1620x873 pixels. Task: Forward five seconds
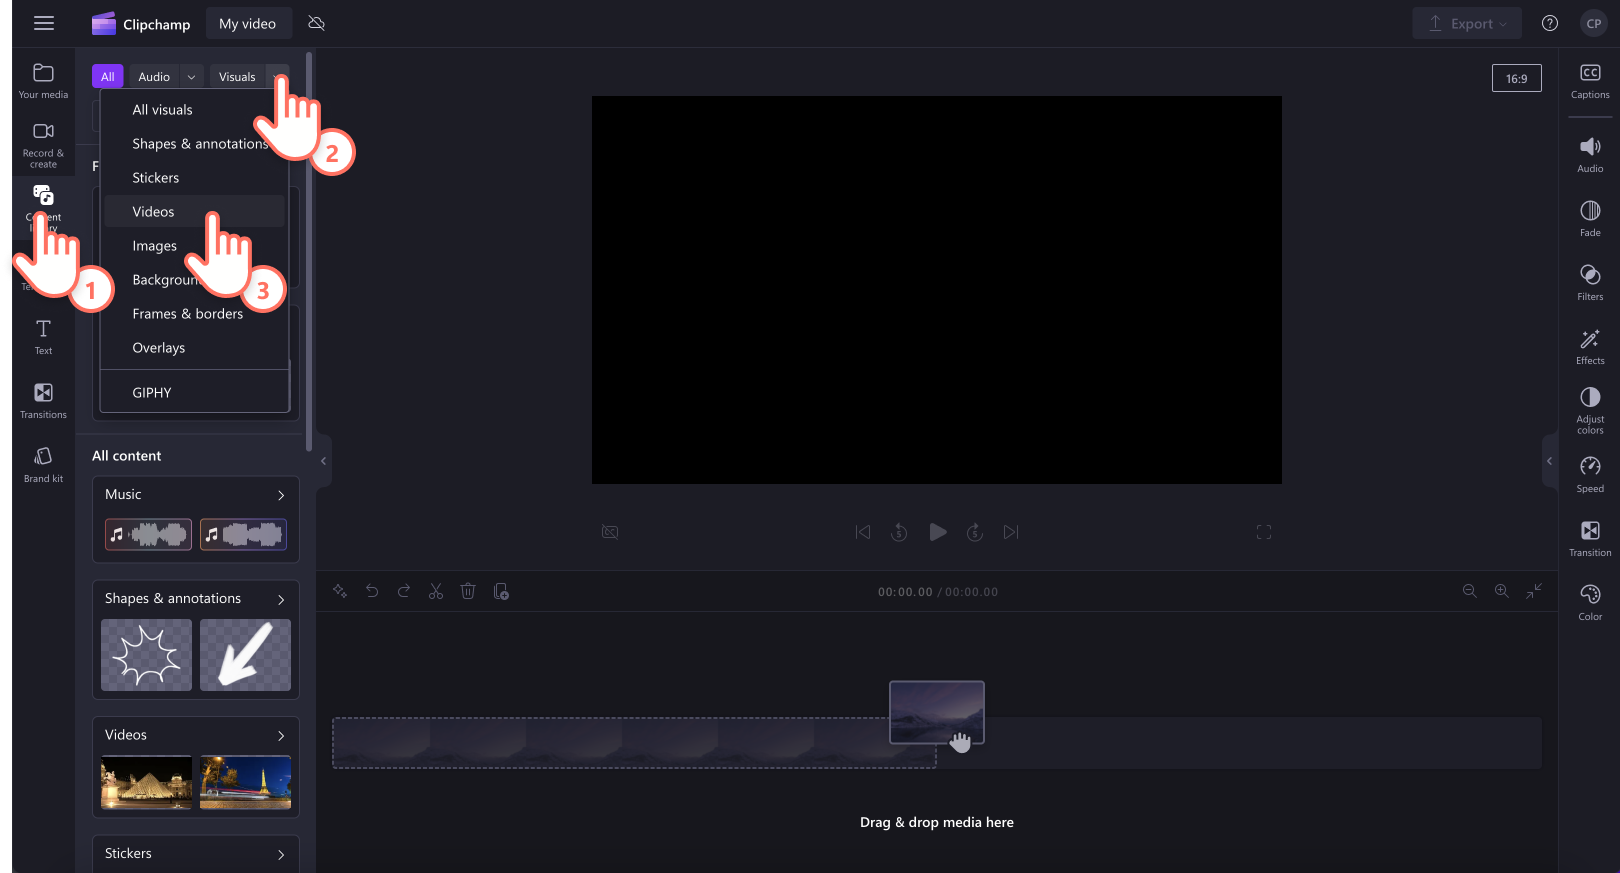(975, 532)
